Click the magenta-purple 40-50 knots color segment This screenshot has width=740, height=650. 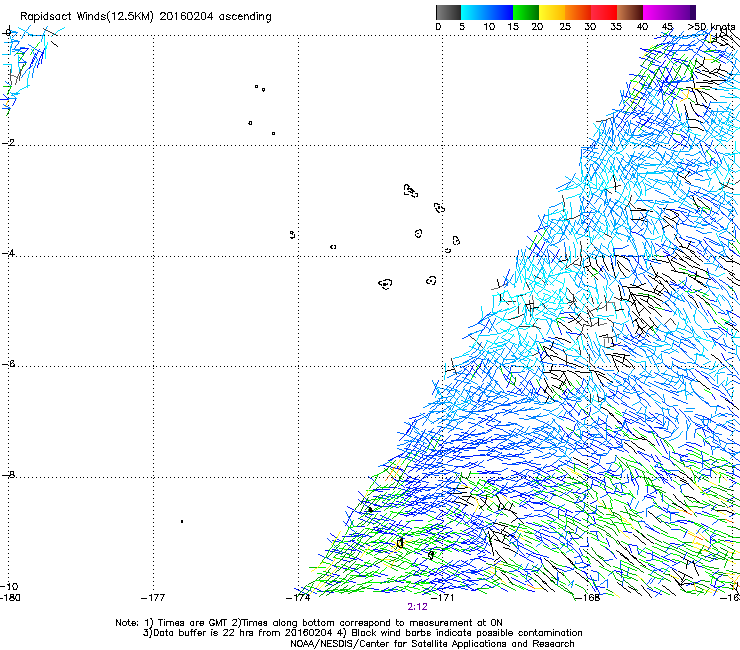click(x=669, y=12)
